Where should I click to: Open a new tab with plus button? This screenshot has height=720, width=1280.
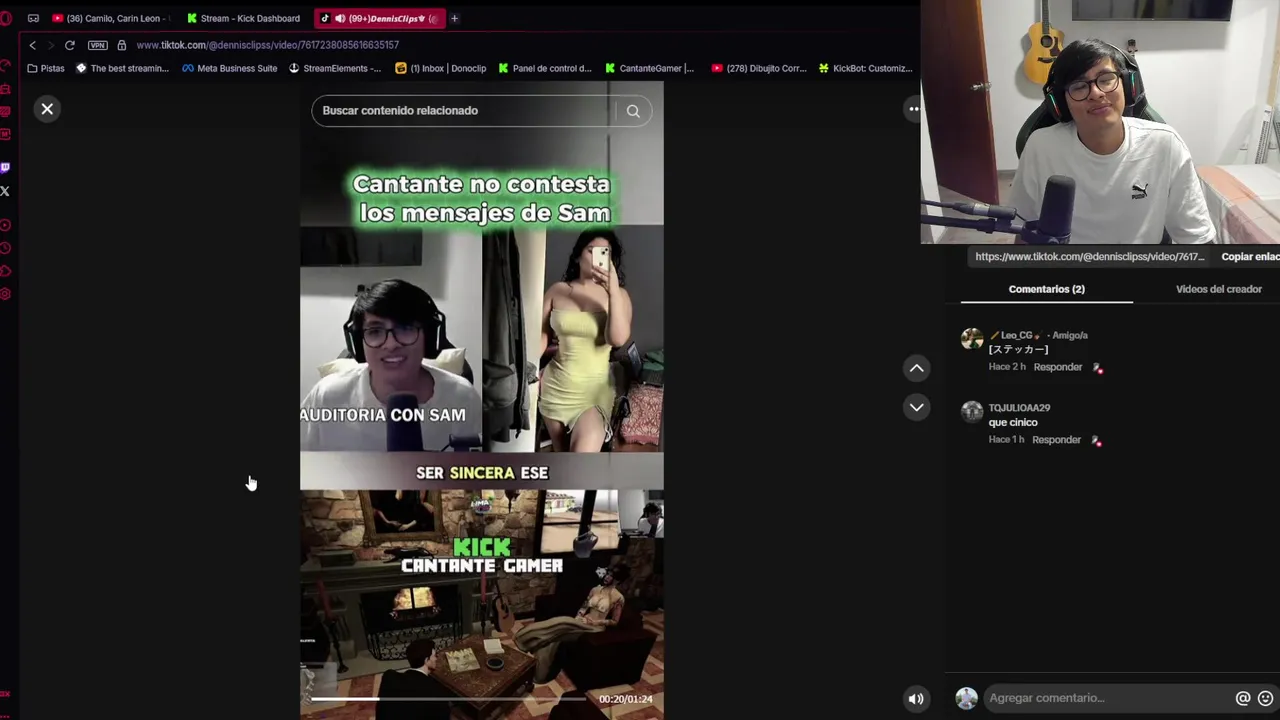pos(454,18)
